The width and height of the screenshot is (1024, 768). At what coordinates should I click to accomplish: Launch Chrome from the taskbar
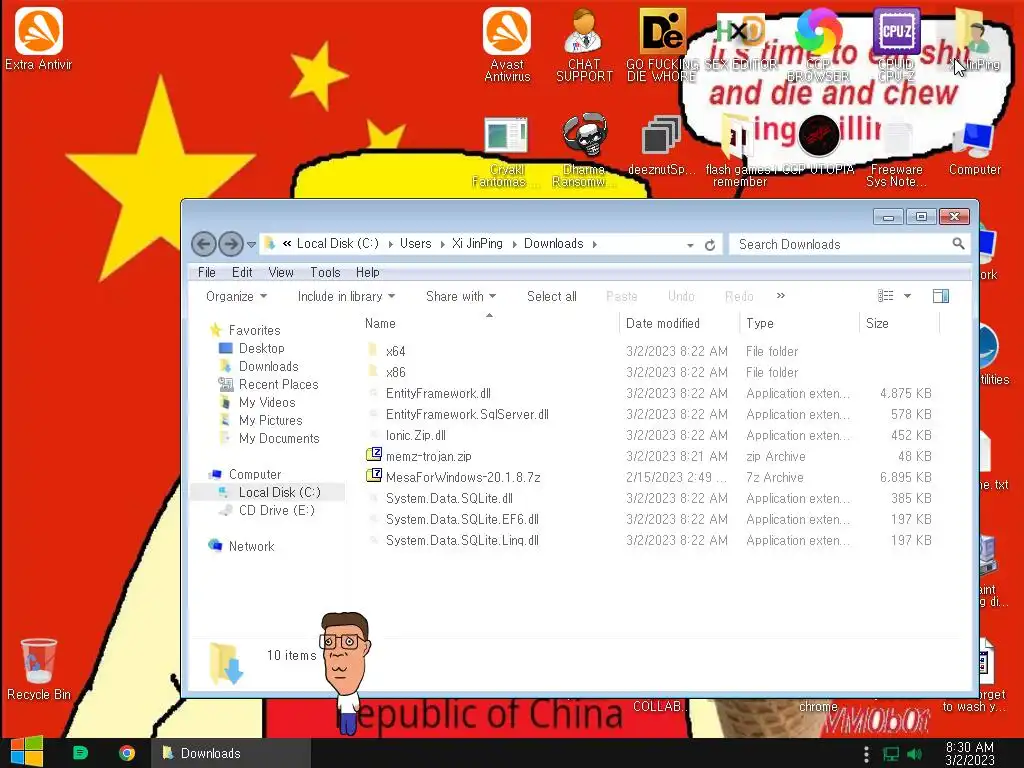[127, 753]
